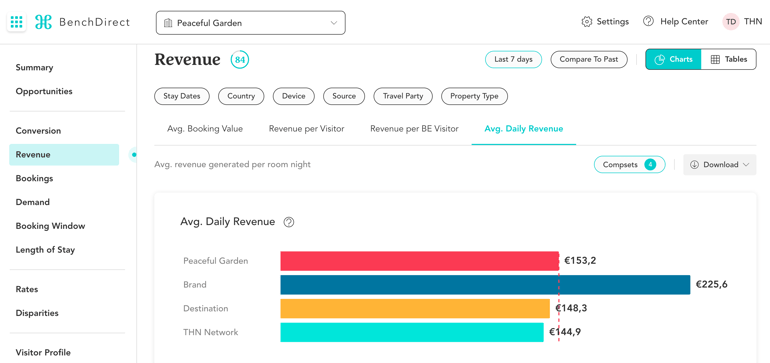Open Disparities in the sidebar
The width and height of the screenshot is (770, 363).
[37, 313]
